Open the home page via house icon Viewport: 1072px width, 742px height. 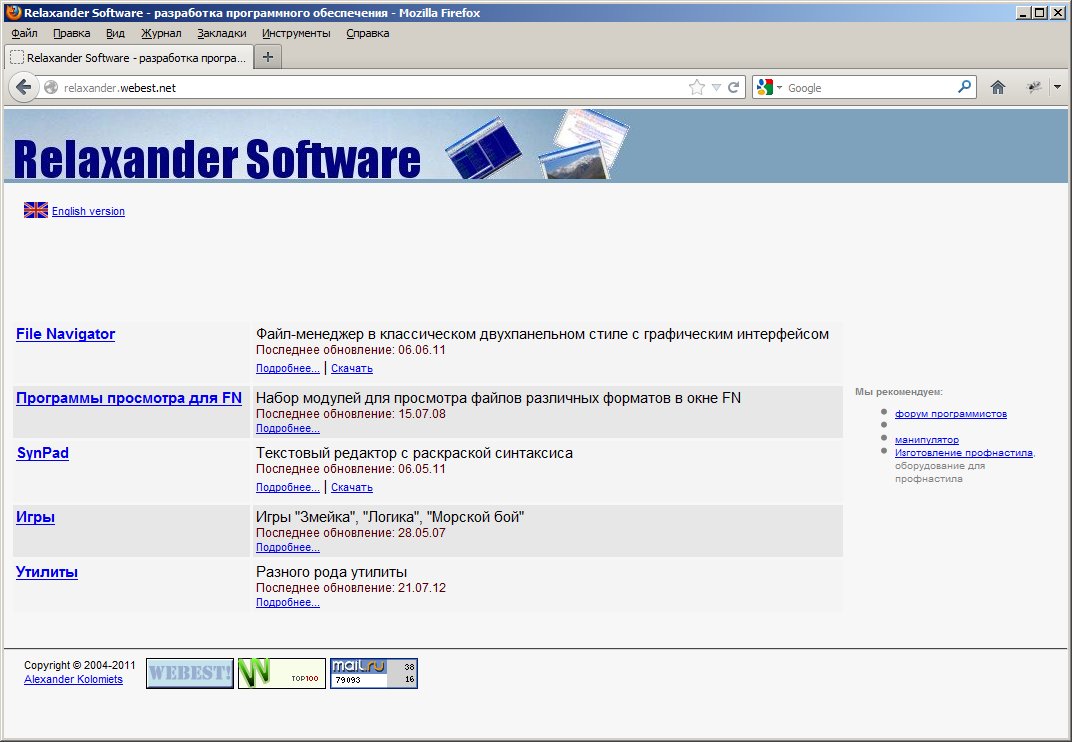point(997,88)
